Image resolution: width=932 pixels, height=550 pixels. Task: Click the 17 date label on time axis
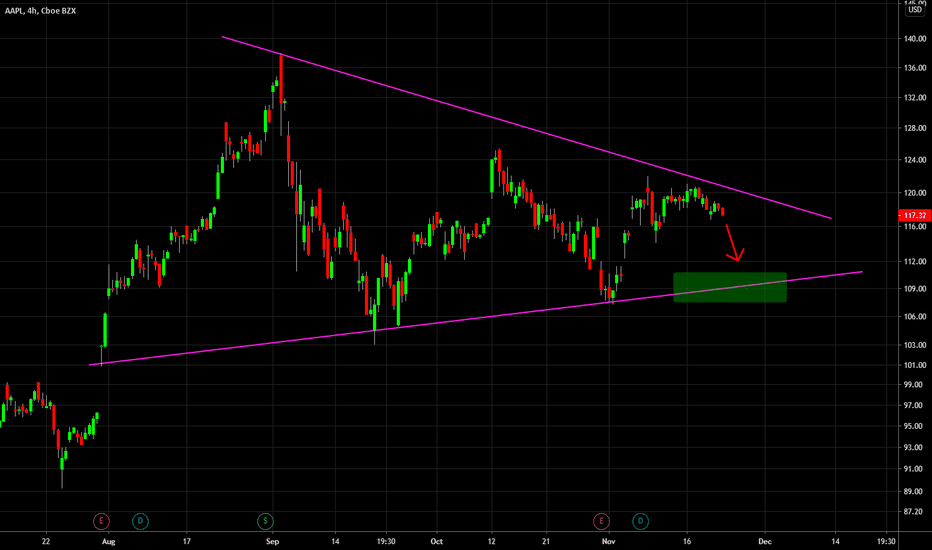point(187,541)
